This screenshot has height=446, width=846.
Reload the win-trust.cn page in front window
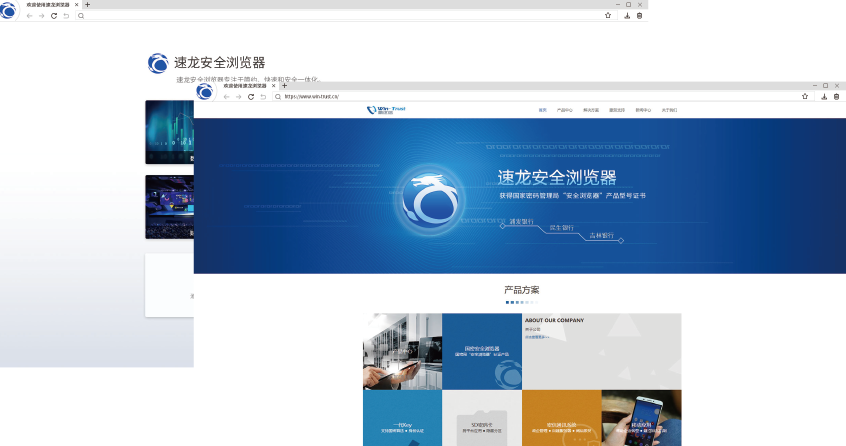click(251, 97)
